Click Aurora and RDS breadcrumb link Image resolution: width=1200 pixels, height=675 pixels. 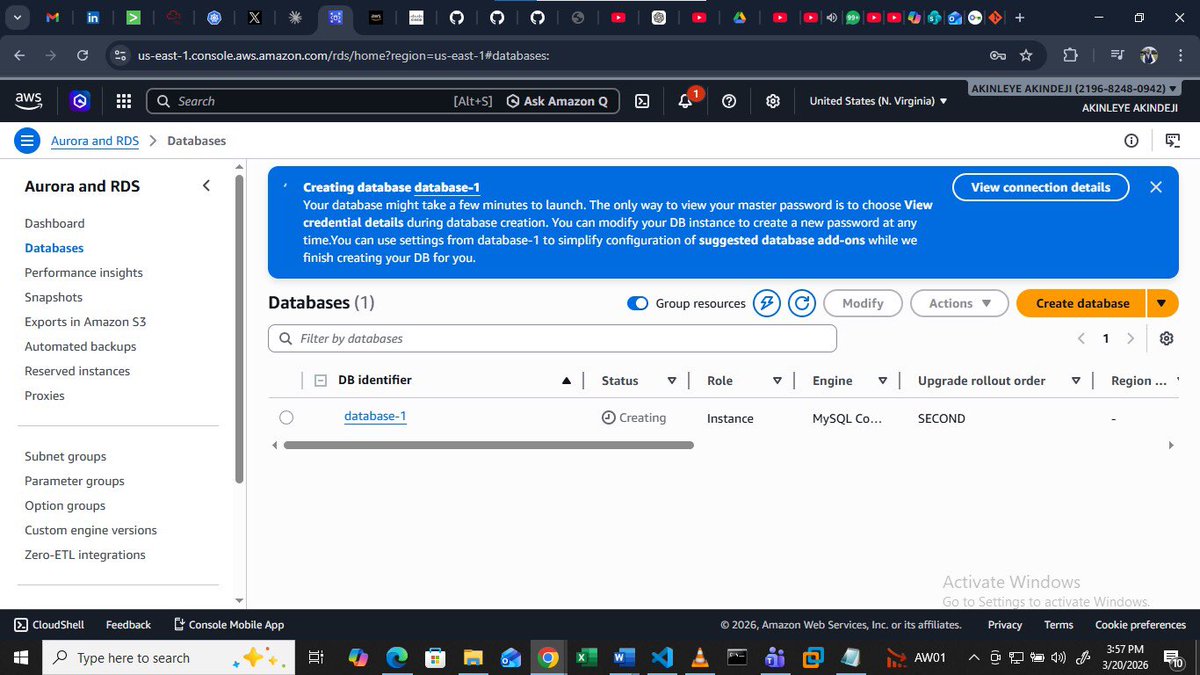95,141
